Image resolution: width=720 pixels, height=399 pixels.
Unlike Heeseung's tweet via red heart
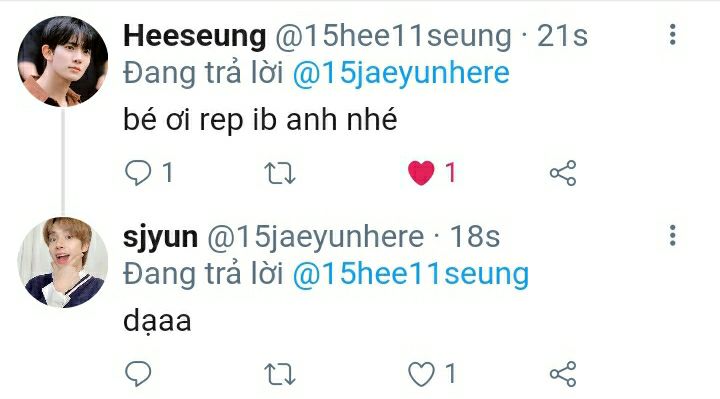[421, 173]
